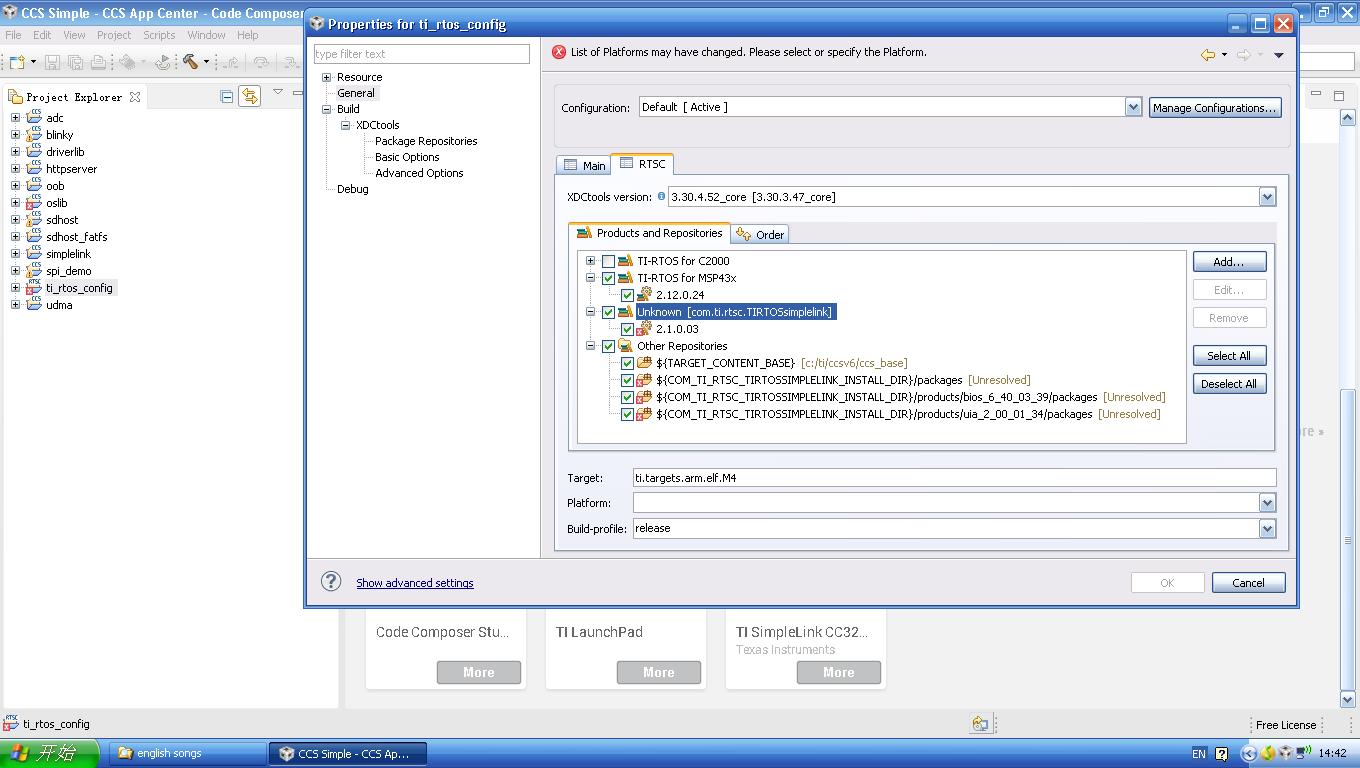Click the Select All button

(1229, 356)
